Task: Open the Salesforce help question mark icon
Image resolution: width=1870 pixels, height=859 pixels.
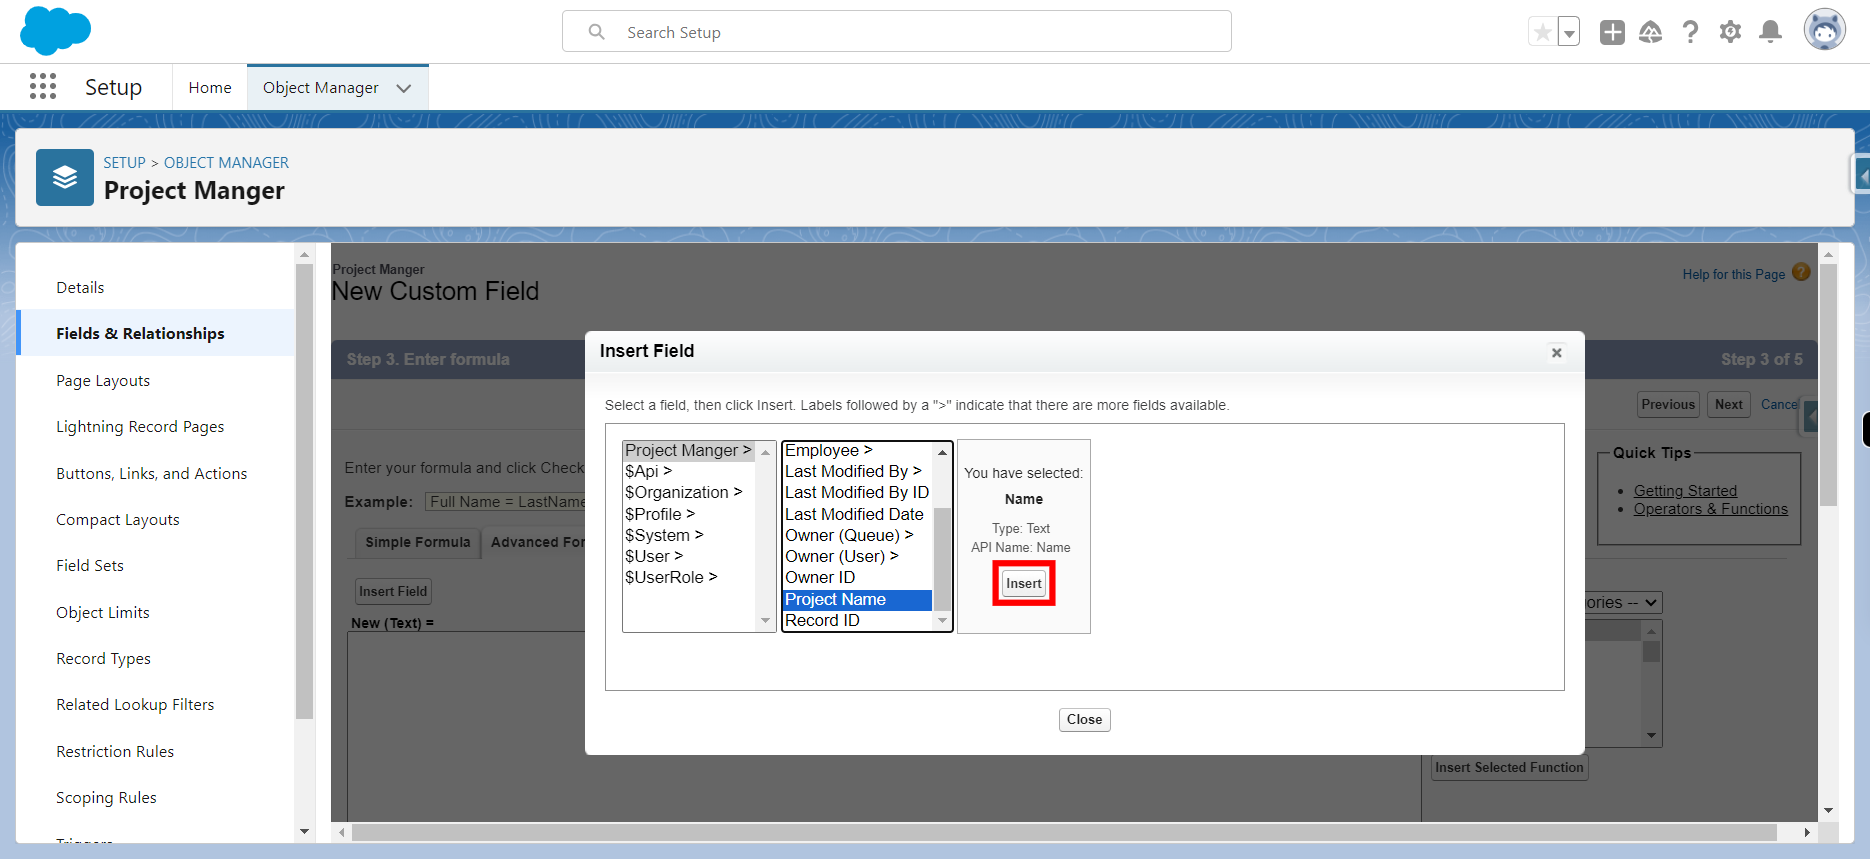Action: tap(1690, 32)
